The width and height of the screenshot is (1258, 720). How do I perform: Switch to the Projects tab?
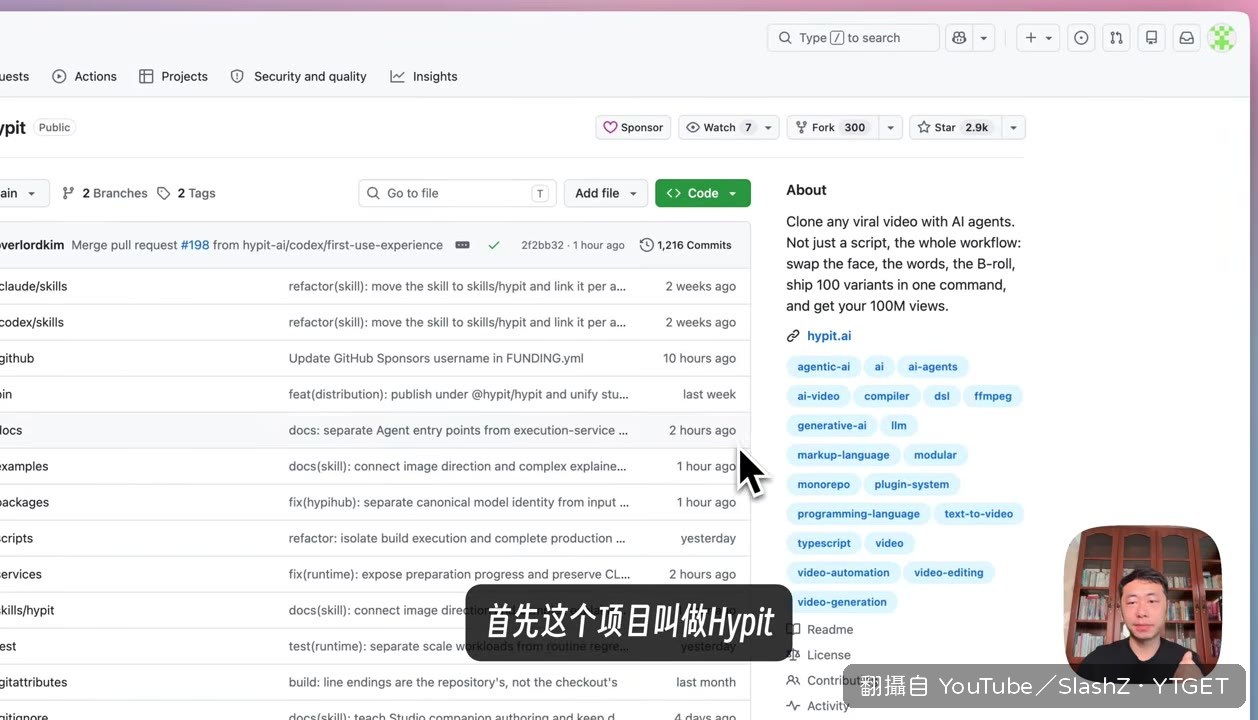[174, 76]
